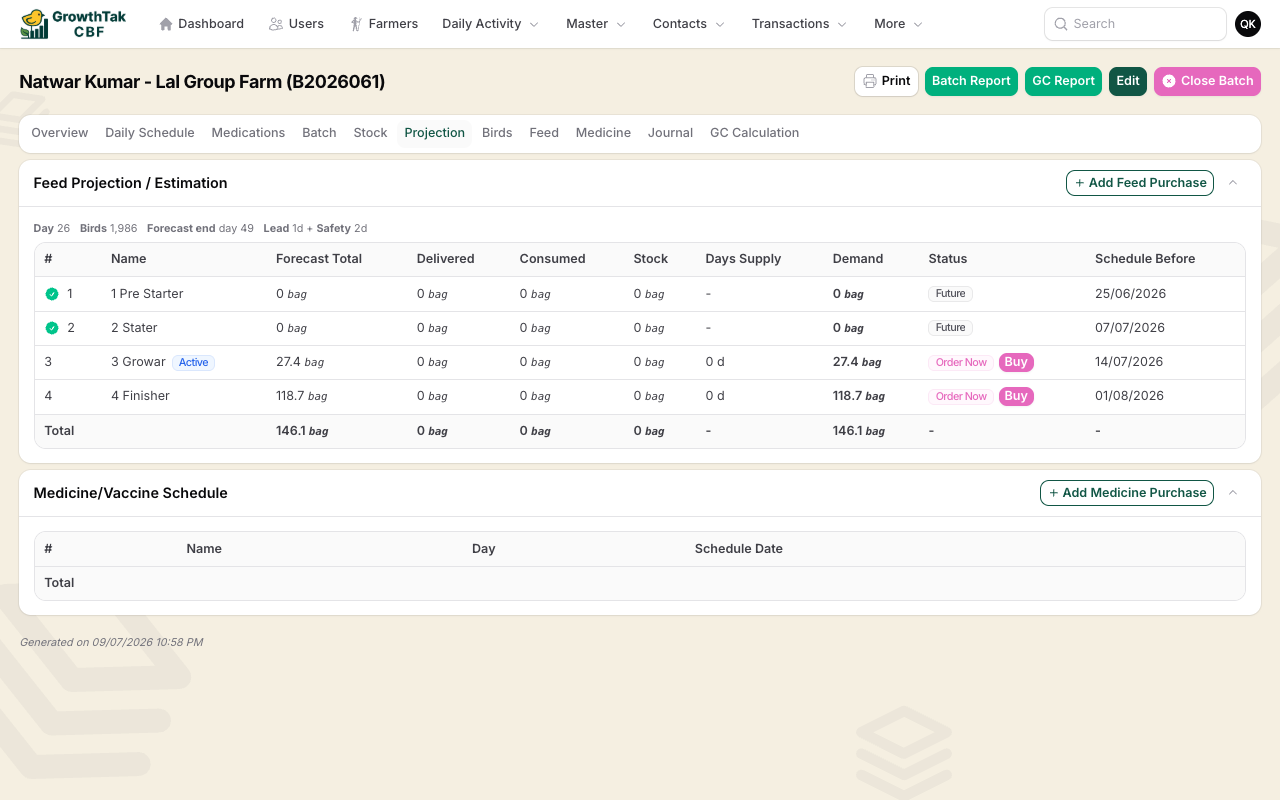
Task: Click the Future status for Stater
Action: (950, 328)
